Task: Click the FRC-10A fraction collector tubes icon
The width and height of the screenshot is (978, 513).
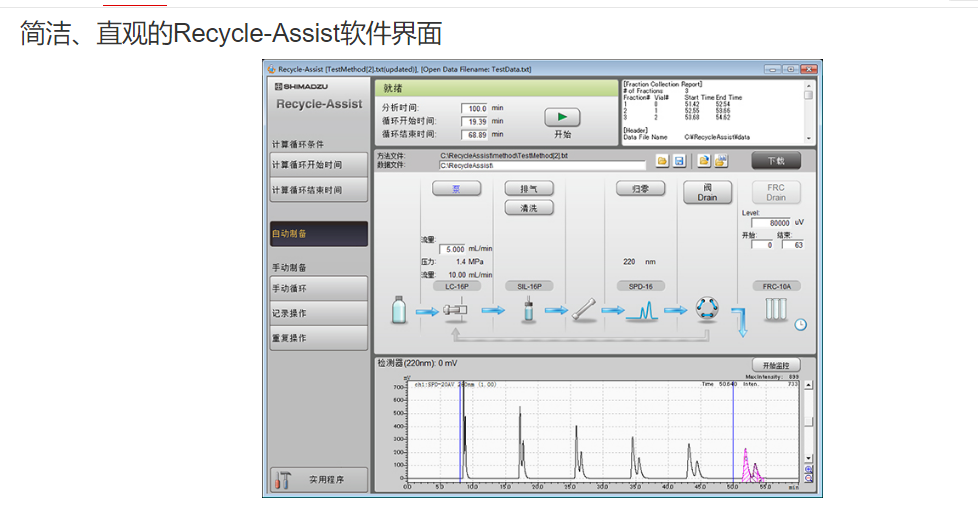Action: pos(775,309)
